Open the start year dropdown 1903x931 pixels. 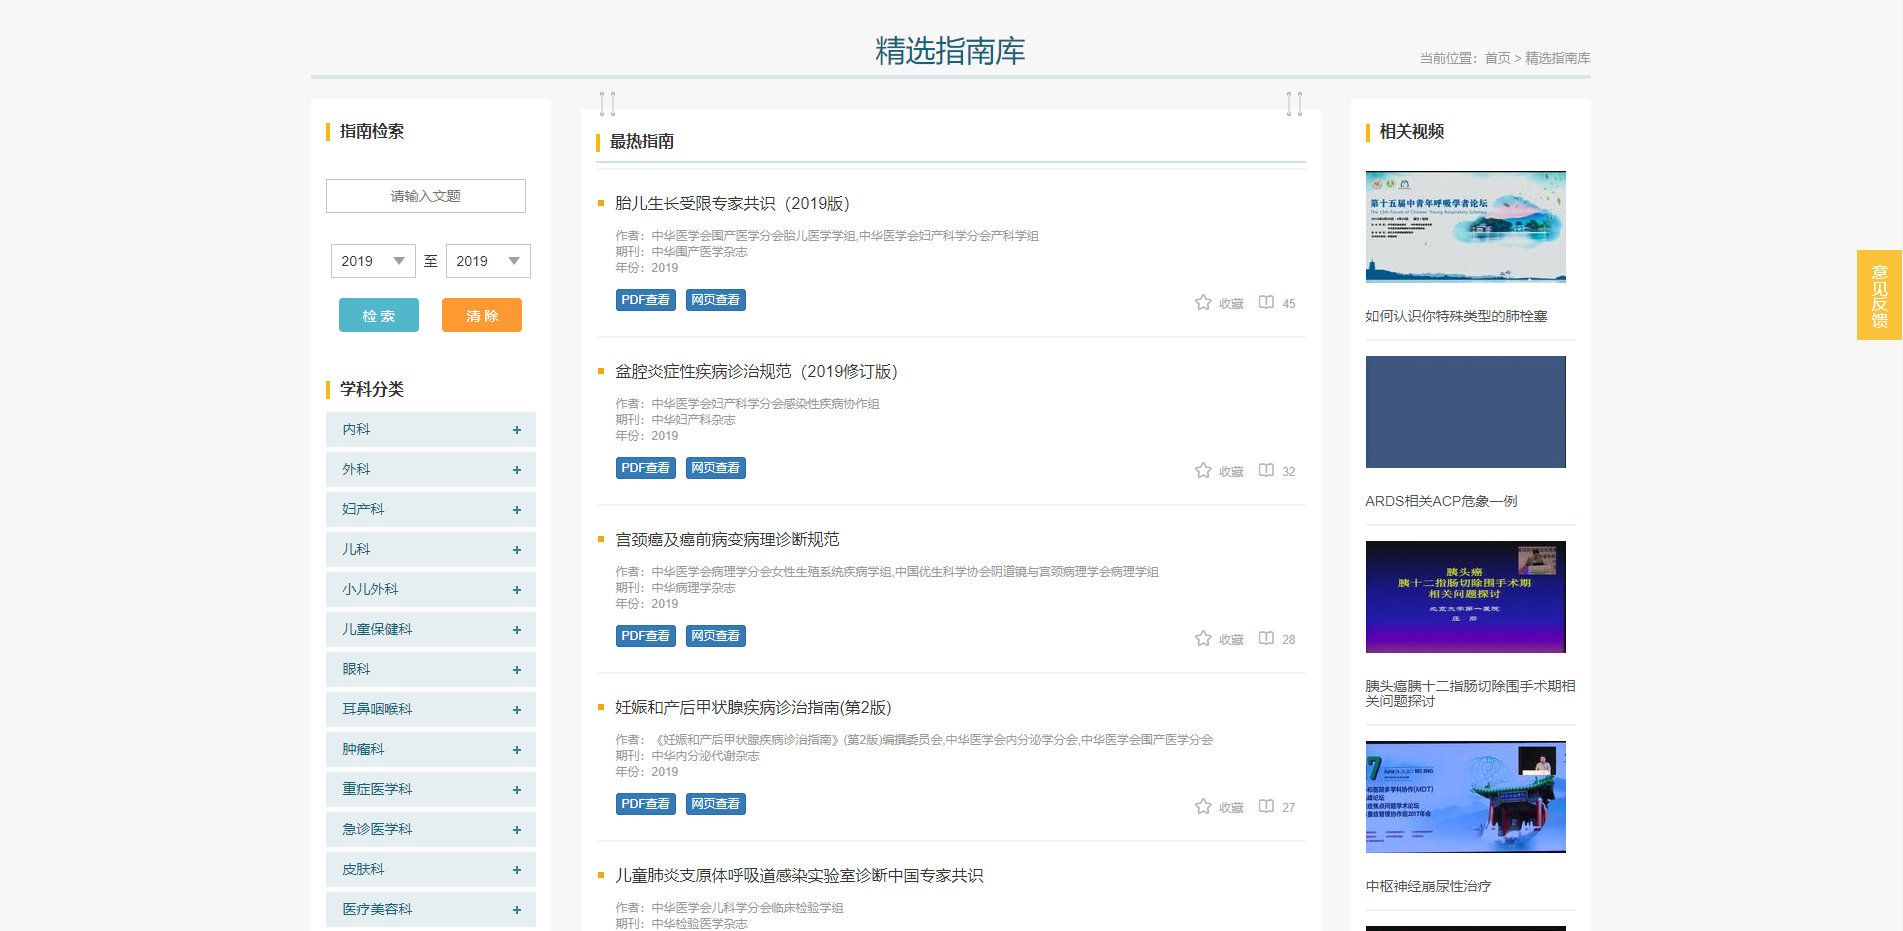pyautogui.click(x=373, y=261)
